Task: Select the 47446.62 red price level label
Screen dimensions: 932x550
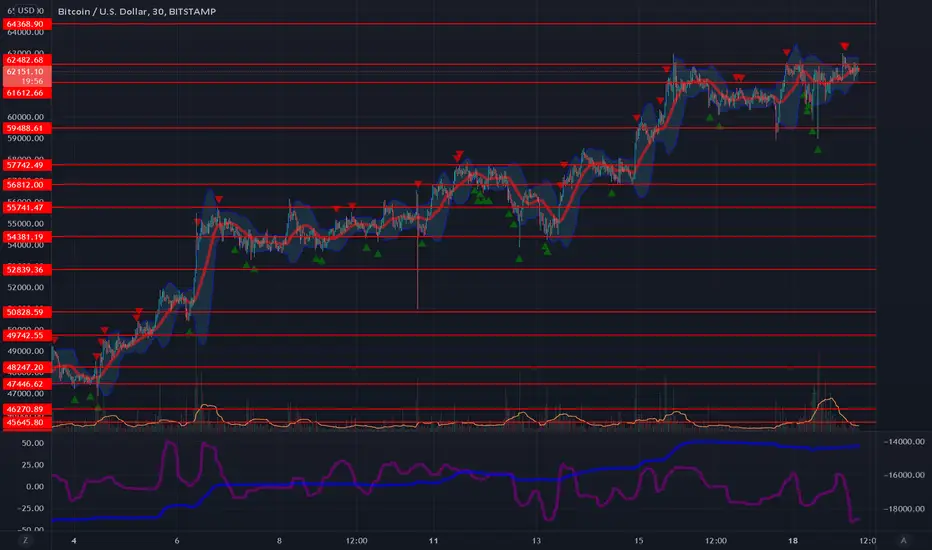Action: [26, 384]
